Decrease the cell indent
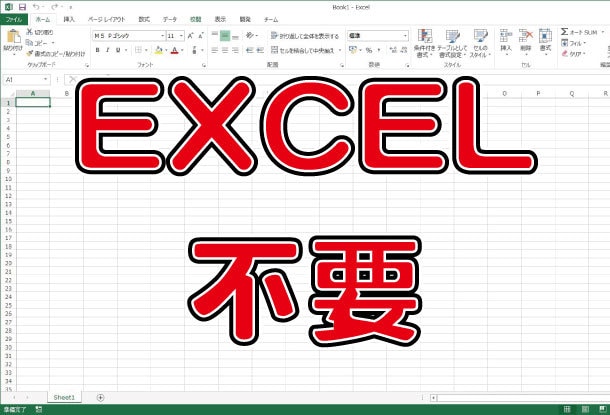Image resolution: width=610 pixels, height=415 pixels. pos(250,50)
